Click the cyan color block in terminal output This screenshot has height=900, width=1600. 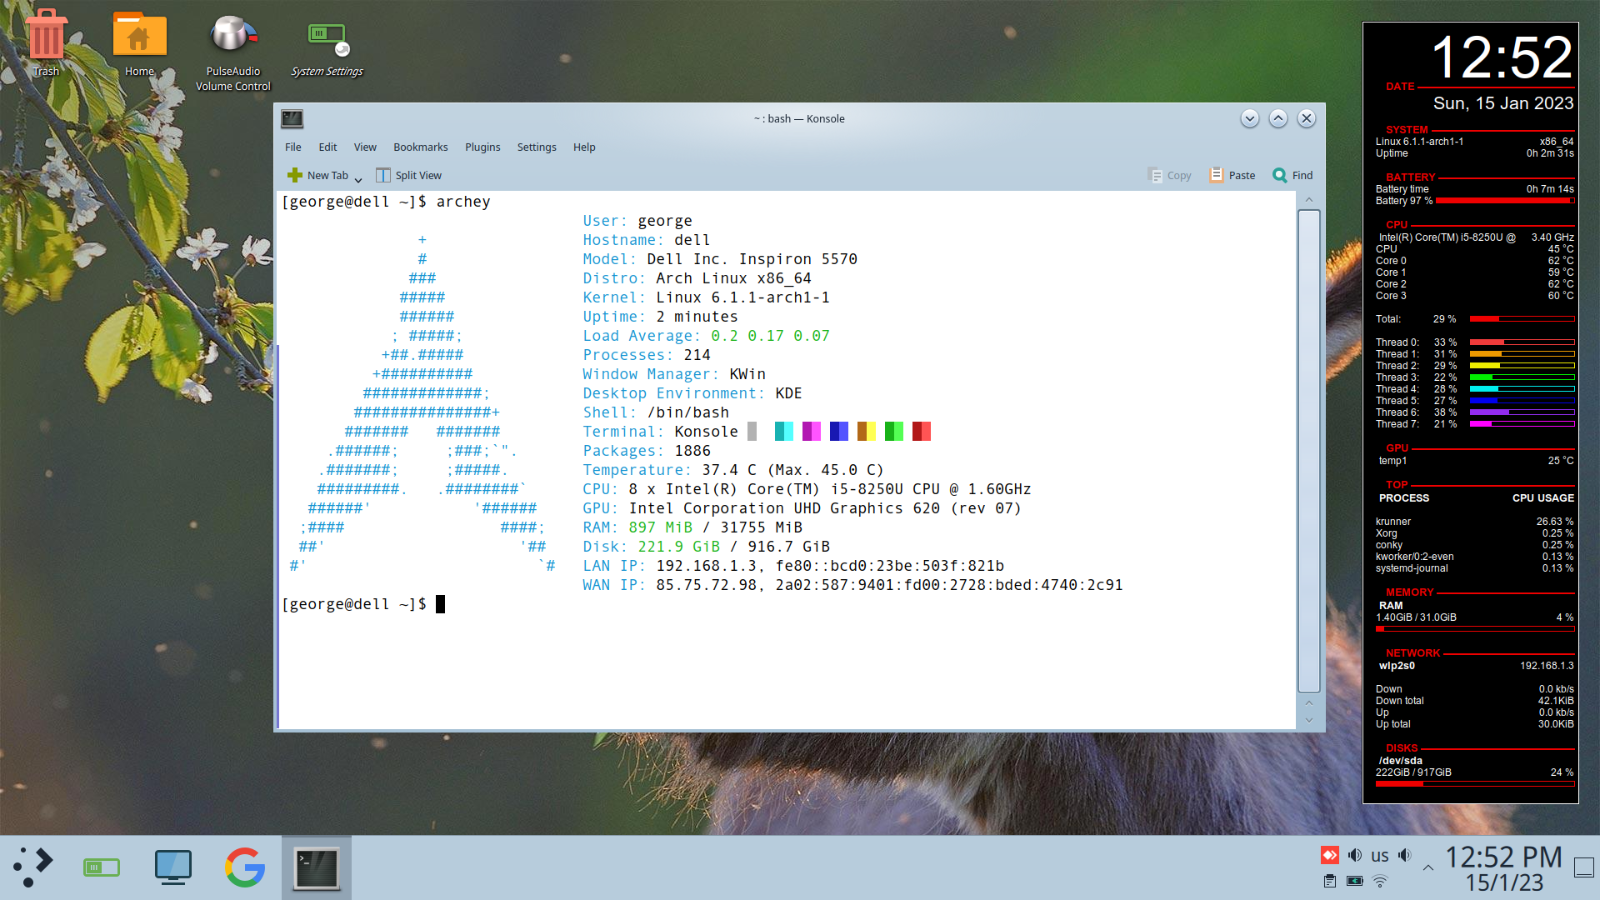(784, 431)
